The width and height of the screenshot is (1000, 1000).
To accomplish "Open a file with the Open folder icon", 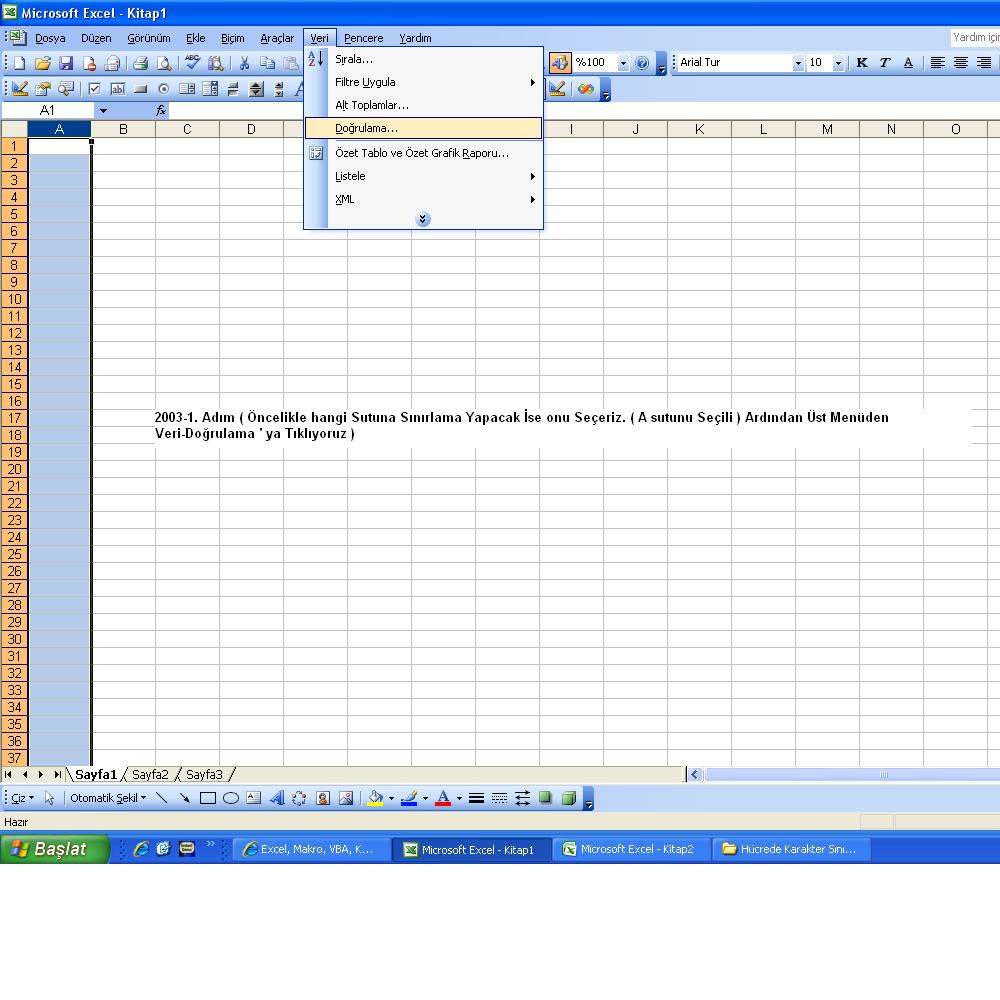I will [x=42, y=63].
